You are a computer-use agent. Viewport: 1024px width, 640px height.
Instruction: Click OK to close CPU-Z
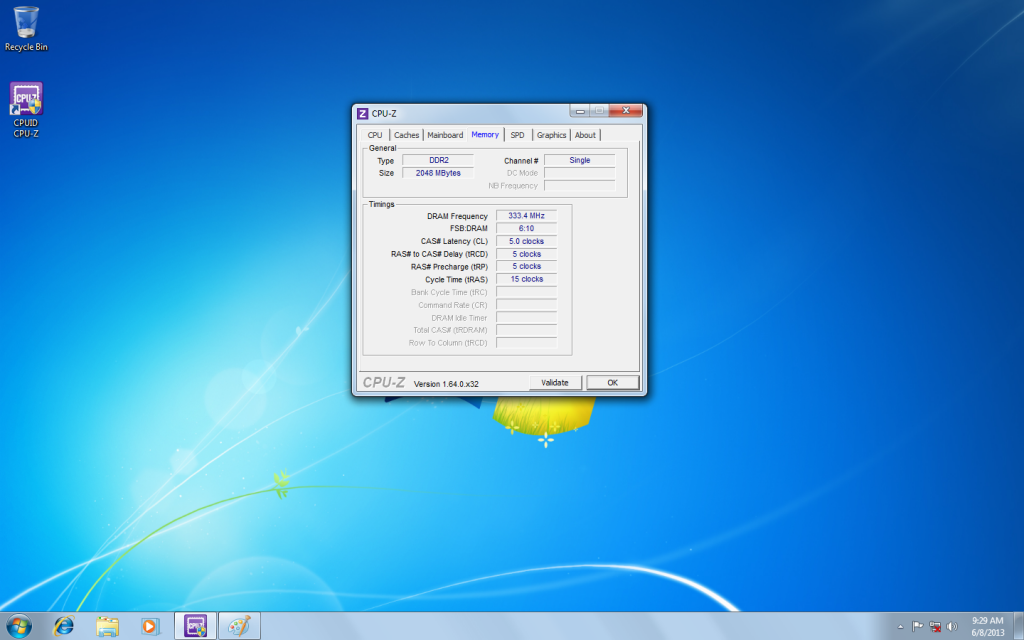612,382
